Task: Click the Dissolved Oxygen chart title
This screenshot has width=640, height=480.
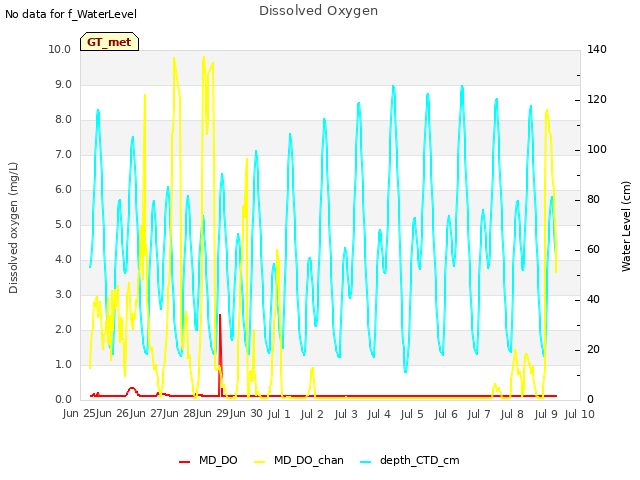Action: 318,11
